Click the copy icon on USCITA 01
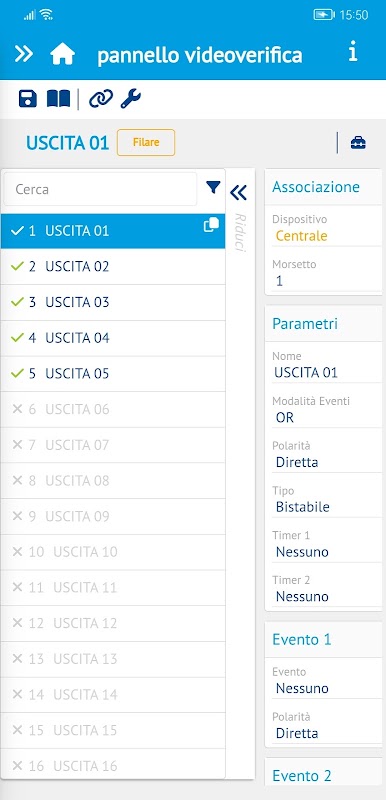 (x=211, y=225)
